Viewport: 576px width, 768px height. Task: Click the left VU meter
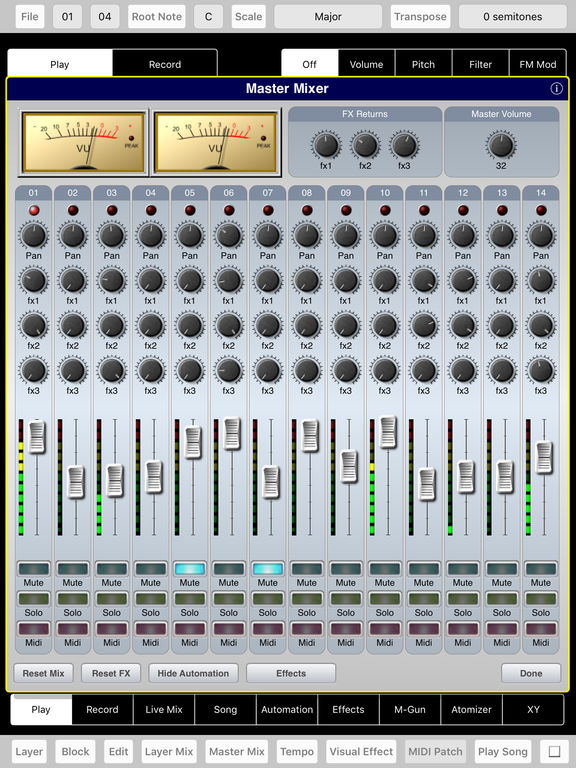83,143
